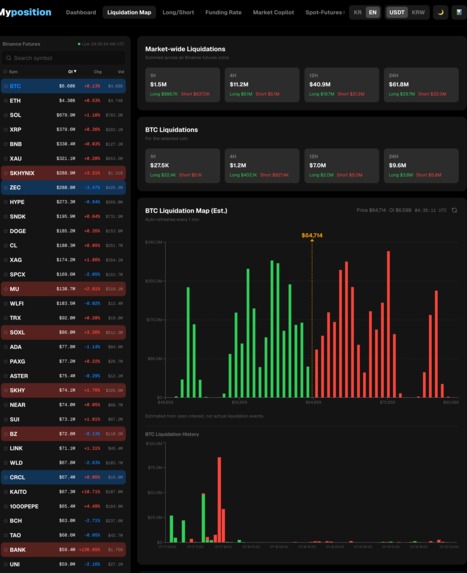467x573 pixels.
Task: Sort list by the Vol column
Action: pyautogui.click(x=121, y=72)
